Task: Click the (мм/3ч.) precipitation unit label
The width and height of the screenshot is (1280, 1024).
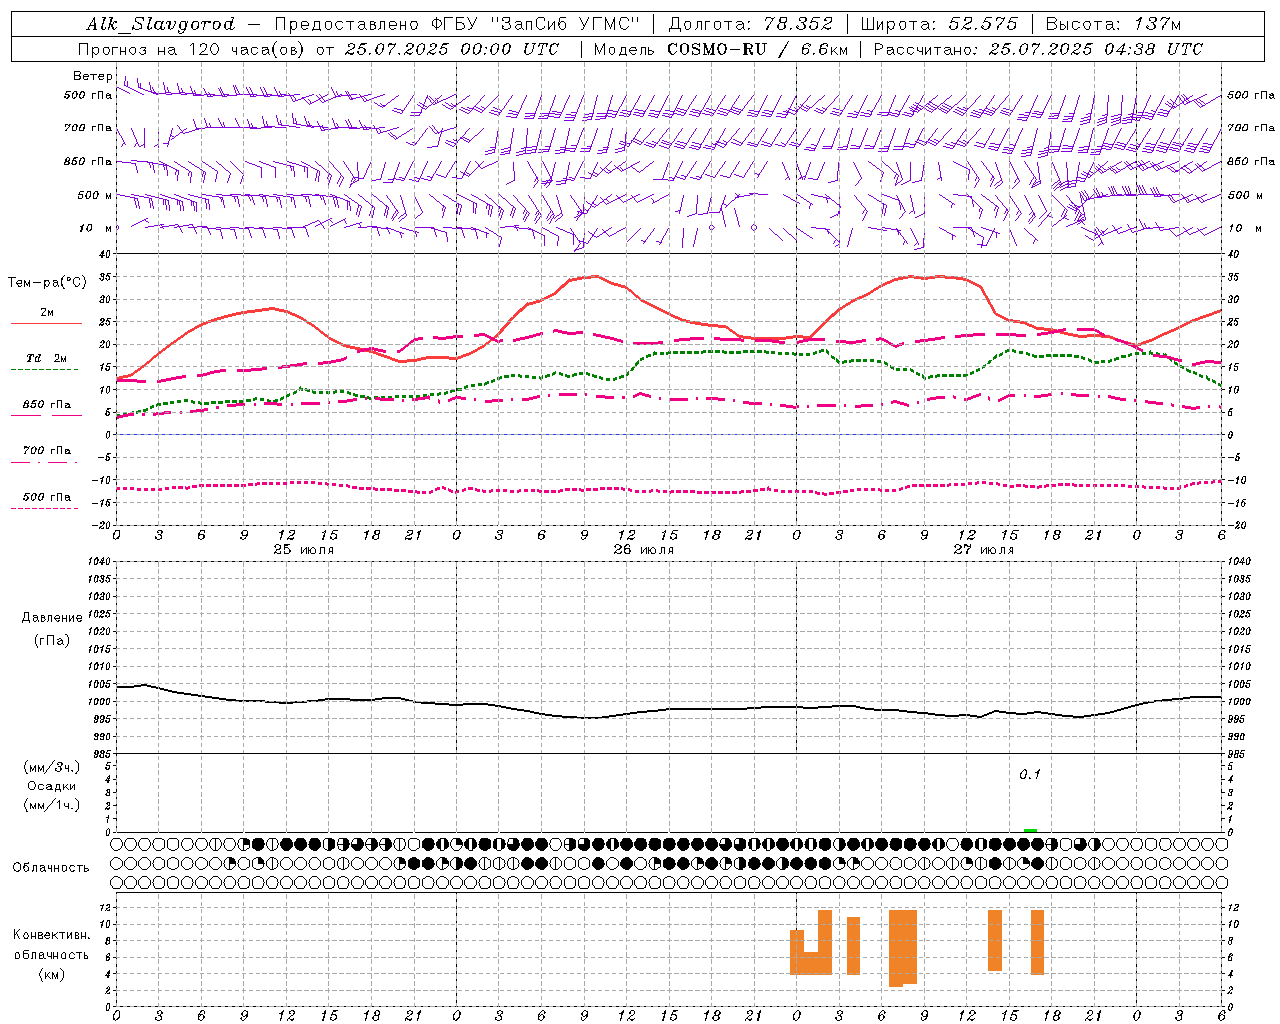Action: pyautogui.click(x=51, y=767)
